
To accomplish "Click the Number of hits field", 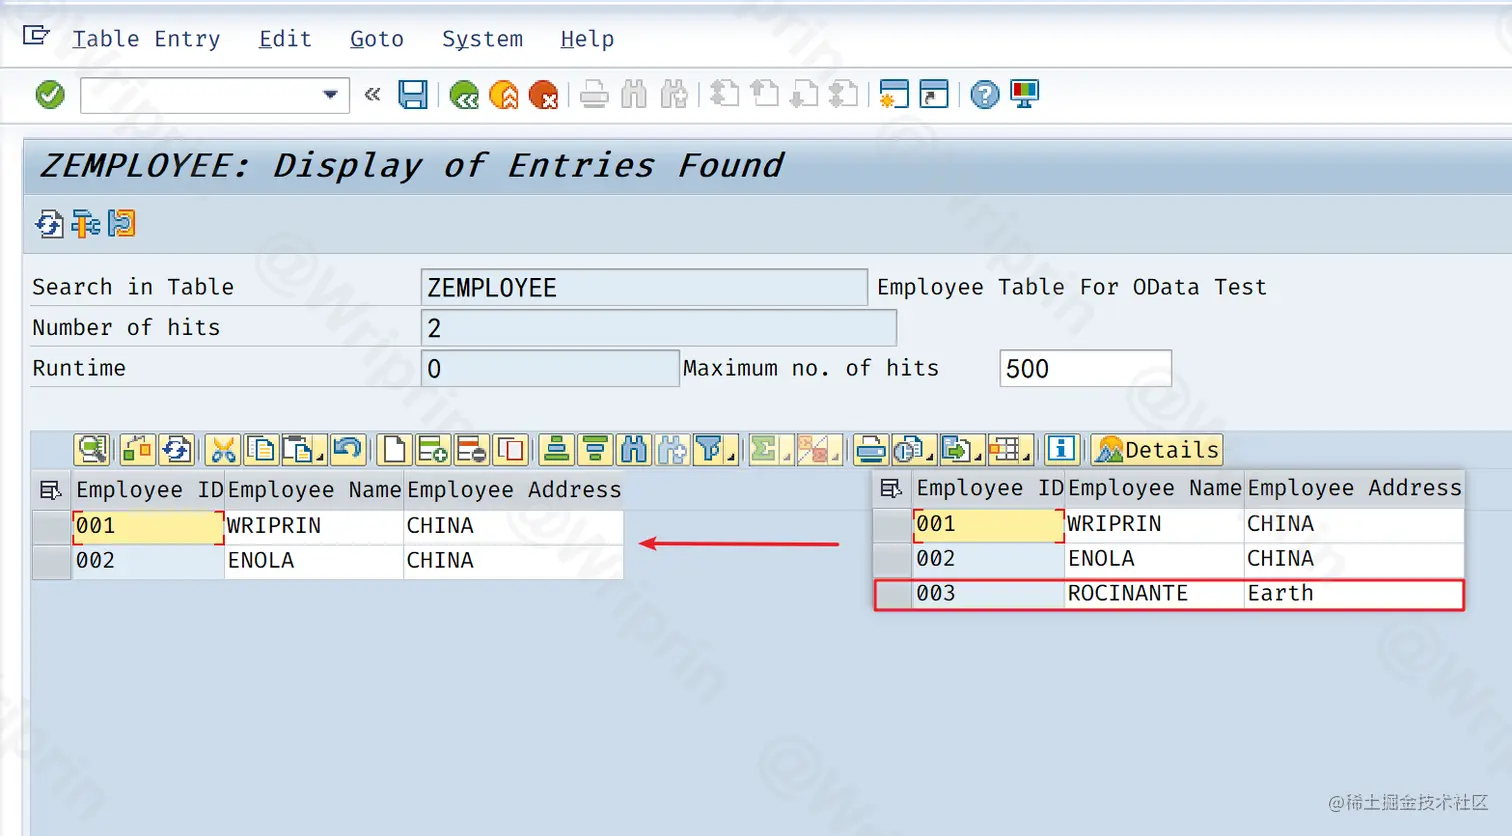I will 659,328.
